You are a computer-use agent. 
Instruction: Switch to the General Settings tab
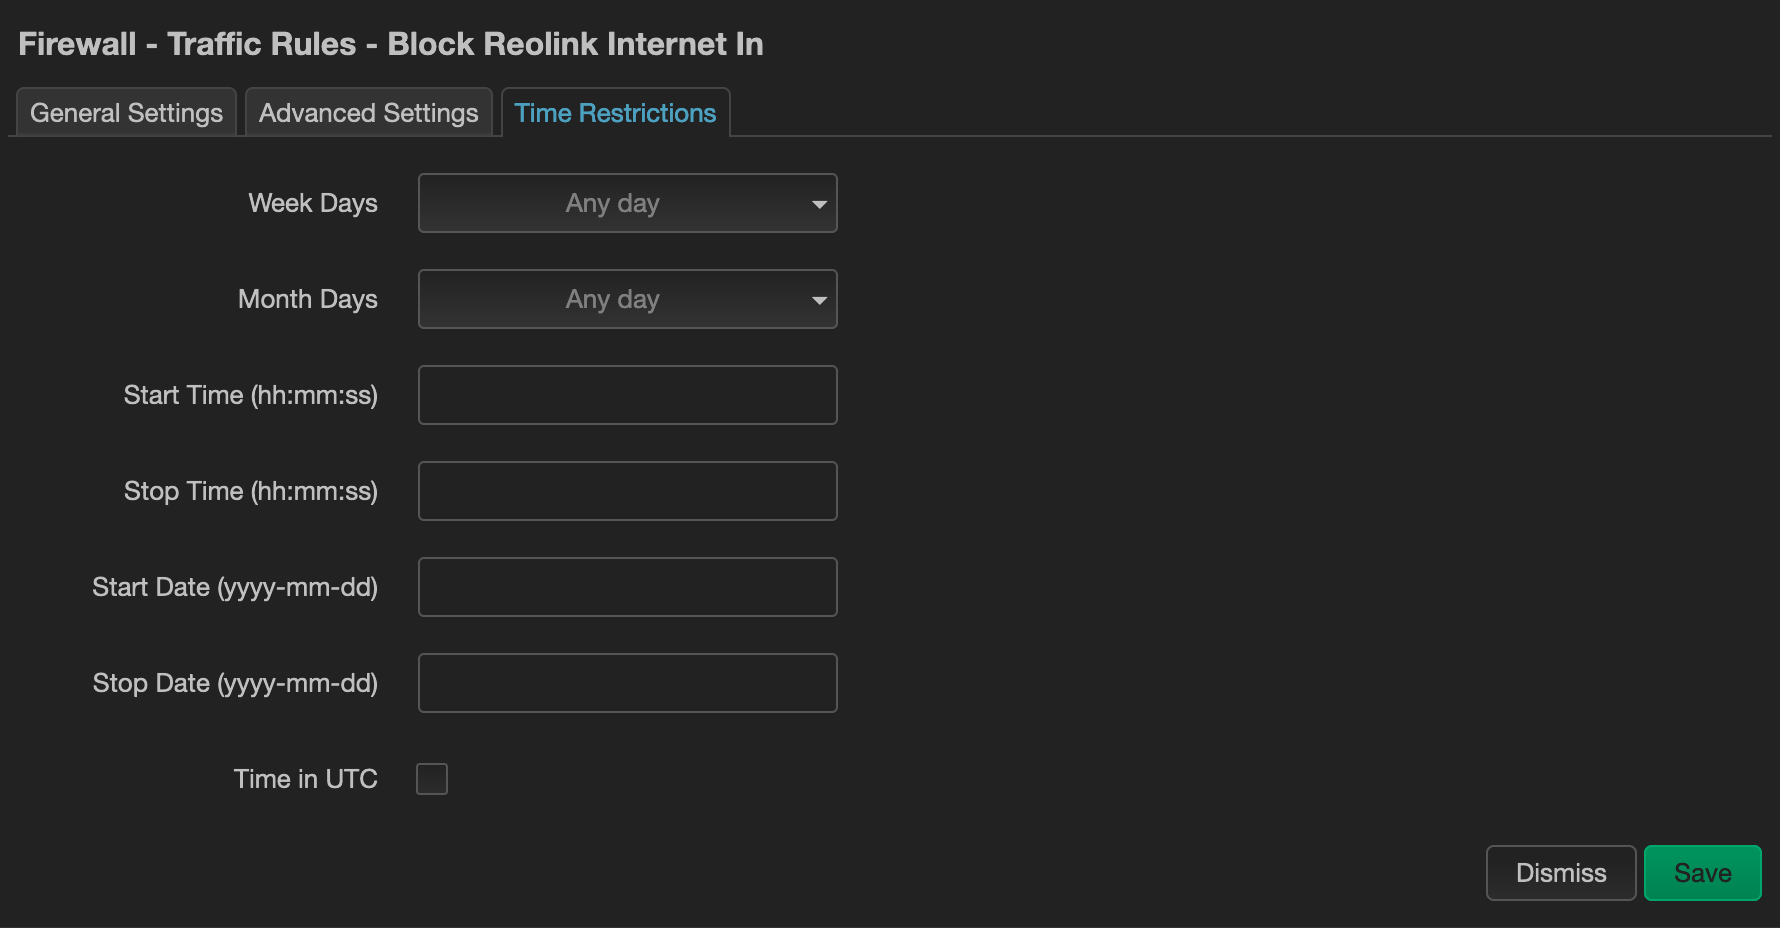(126, 113)
